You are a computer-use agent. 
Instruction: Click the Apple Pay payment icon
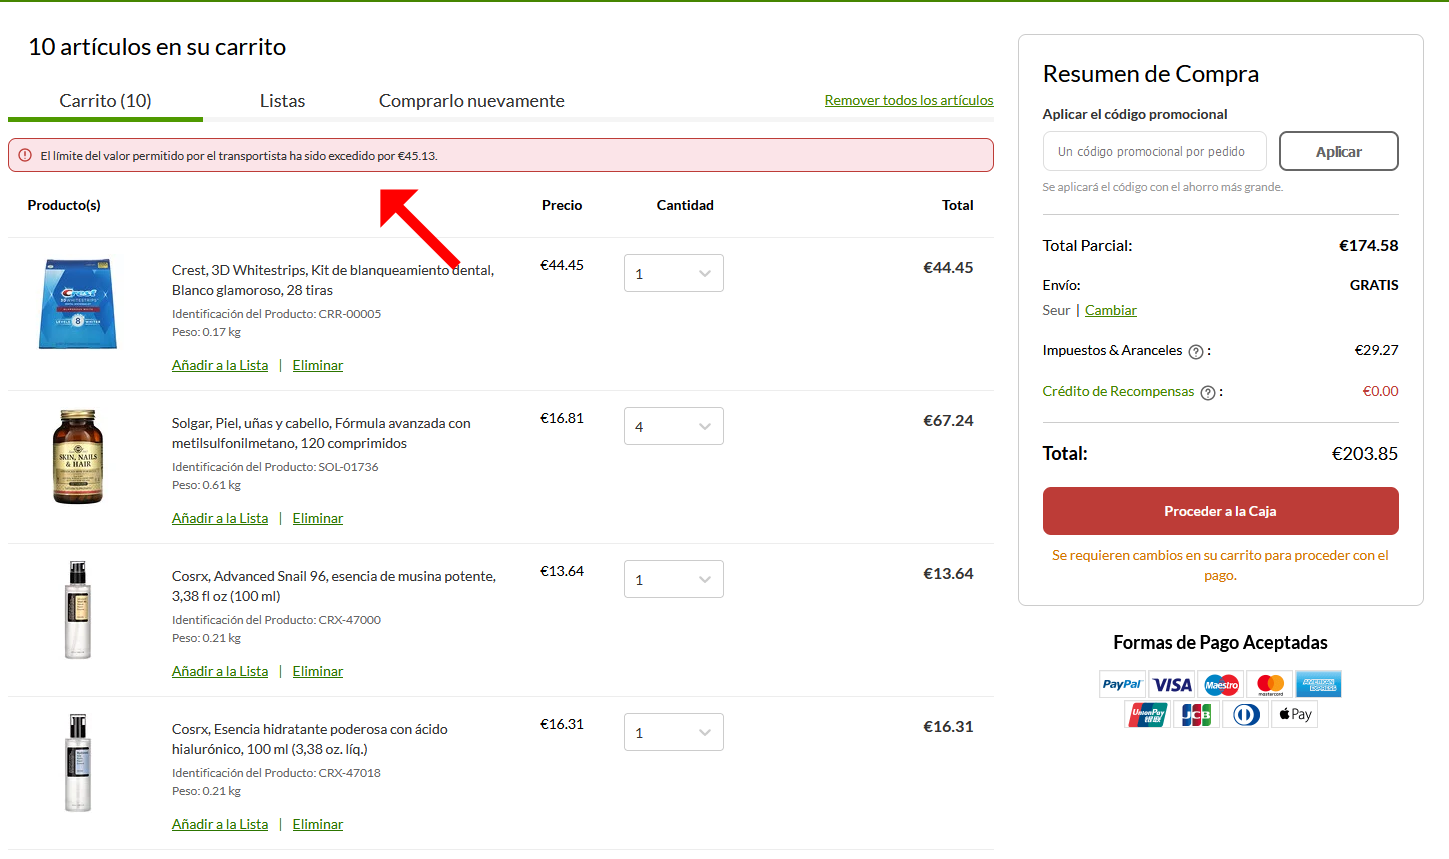click(1295, 714)
